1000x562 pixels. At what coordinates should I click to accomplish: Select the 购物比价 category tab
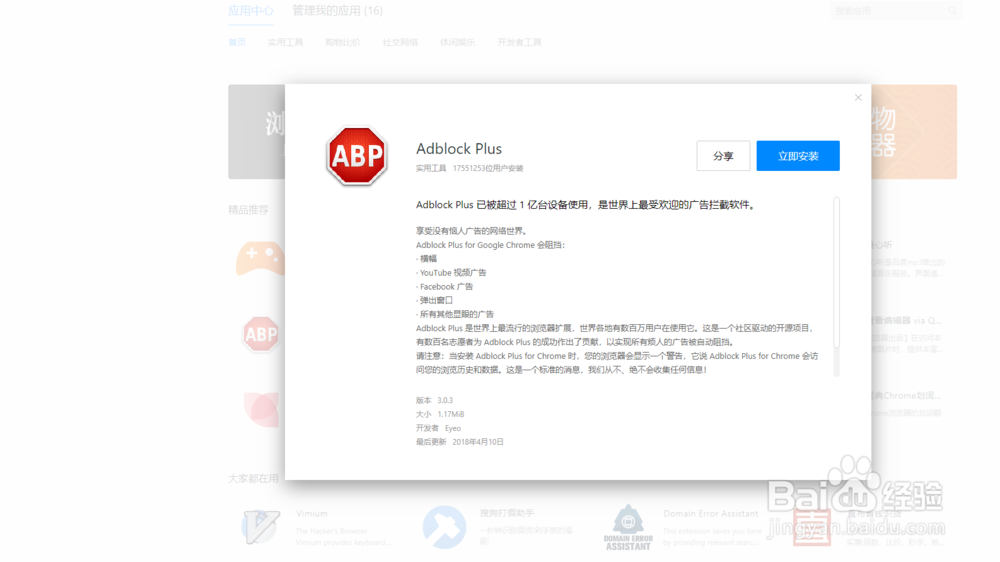point(342,42)
